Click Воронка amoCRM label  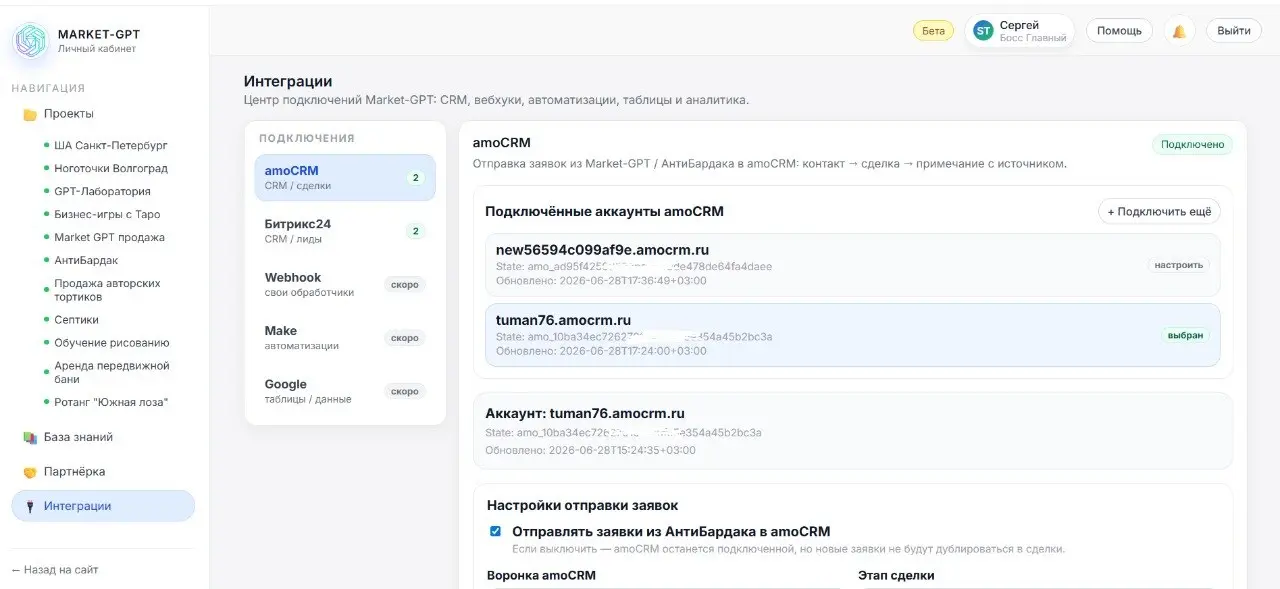541,576
